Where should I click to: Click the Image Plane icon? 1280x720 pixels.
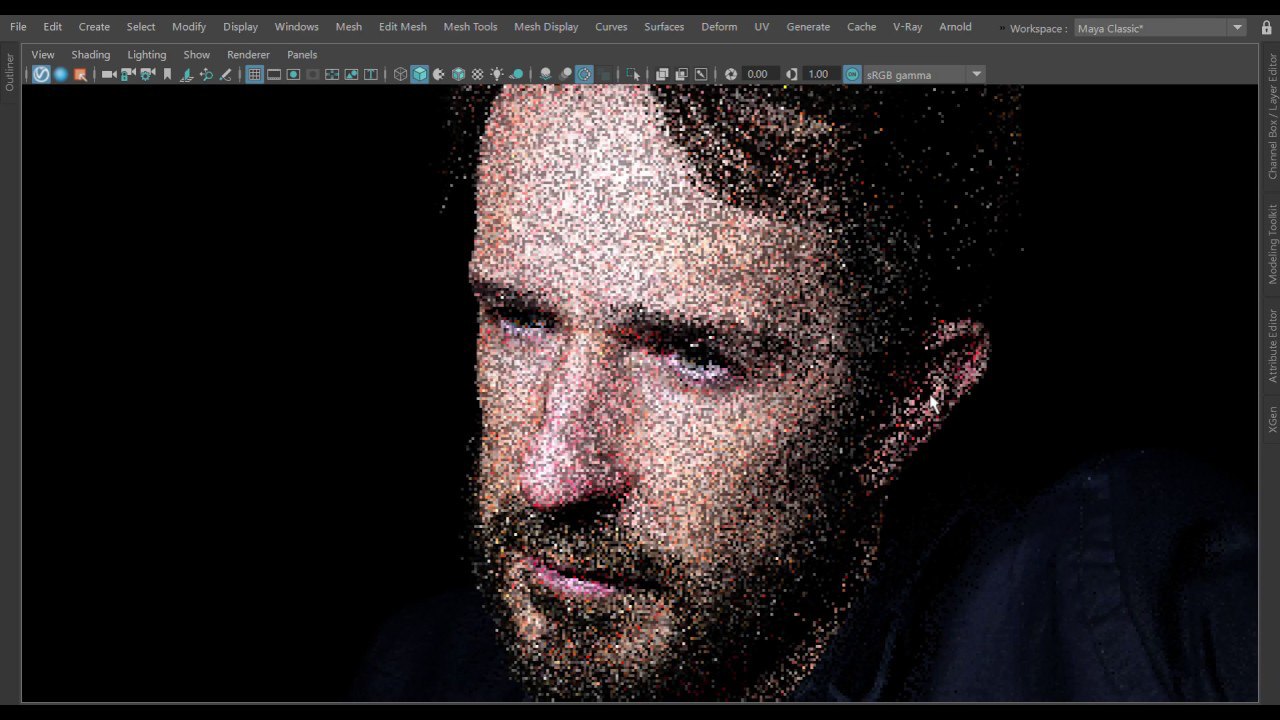coord(187,74)
